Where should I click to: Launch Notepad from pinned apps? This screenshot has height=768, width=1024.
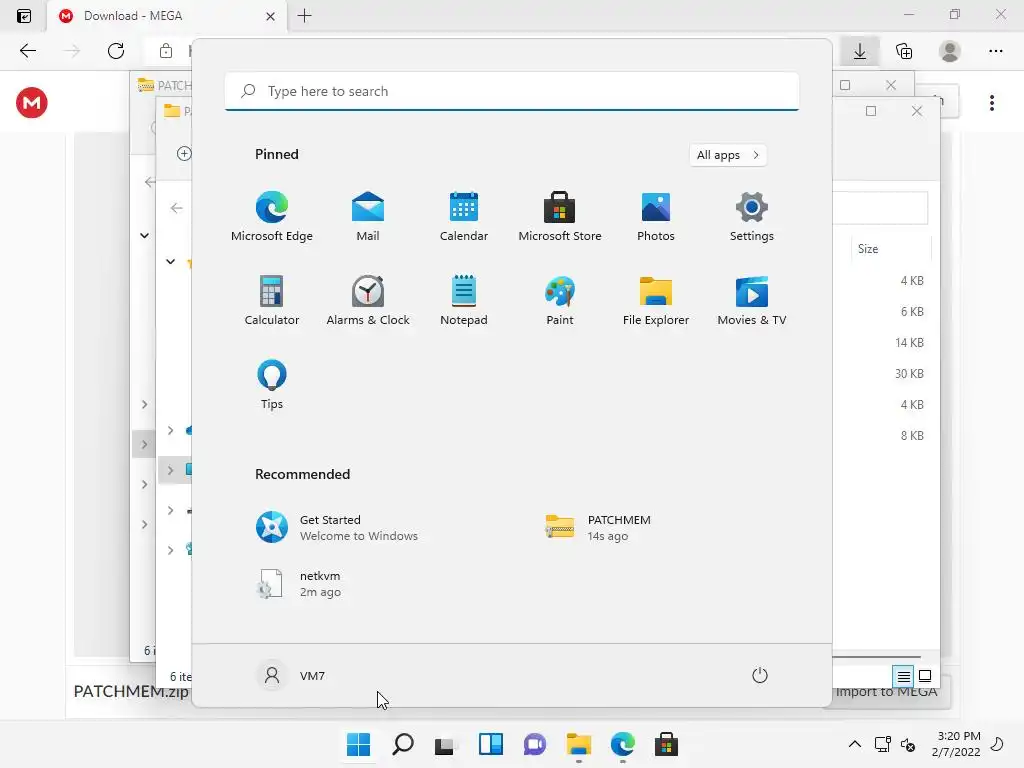pos(464,300)
